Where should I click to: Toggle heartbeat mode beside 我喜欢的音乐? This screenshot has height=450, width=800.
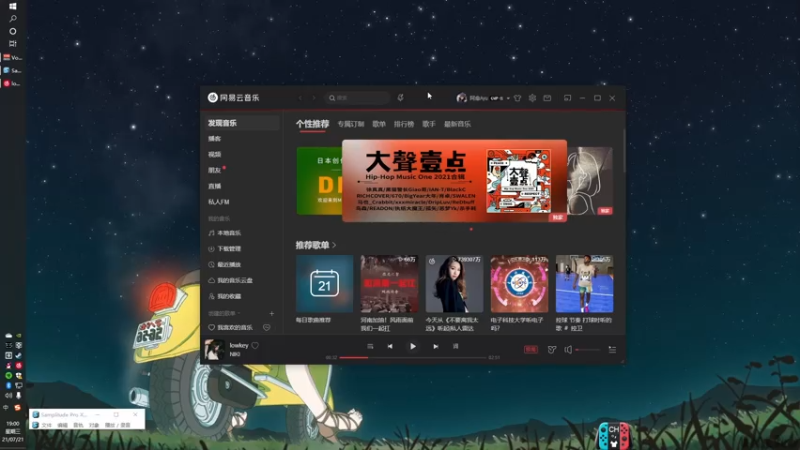click(x=266, y=328)
